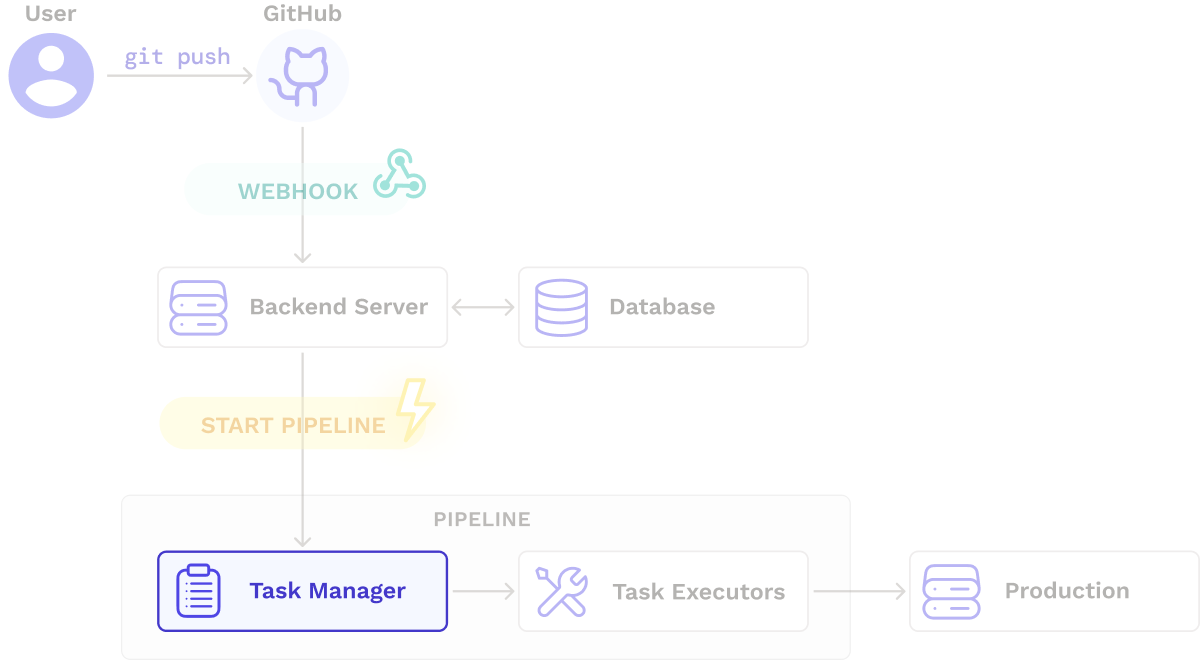The width and height of the screenshot is (1200, 660).
Task: Click the START PIPELINE label badge
Action: pos(292,424)
